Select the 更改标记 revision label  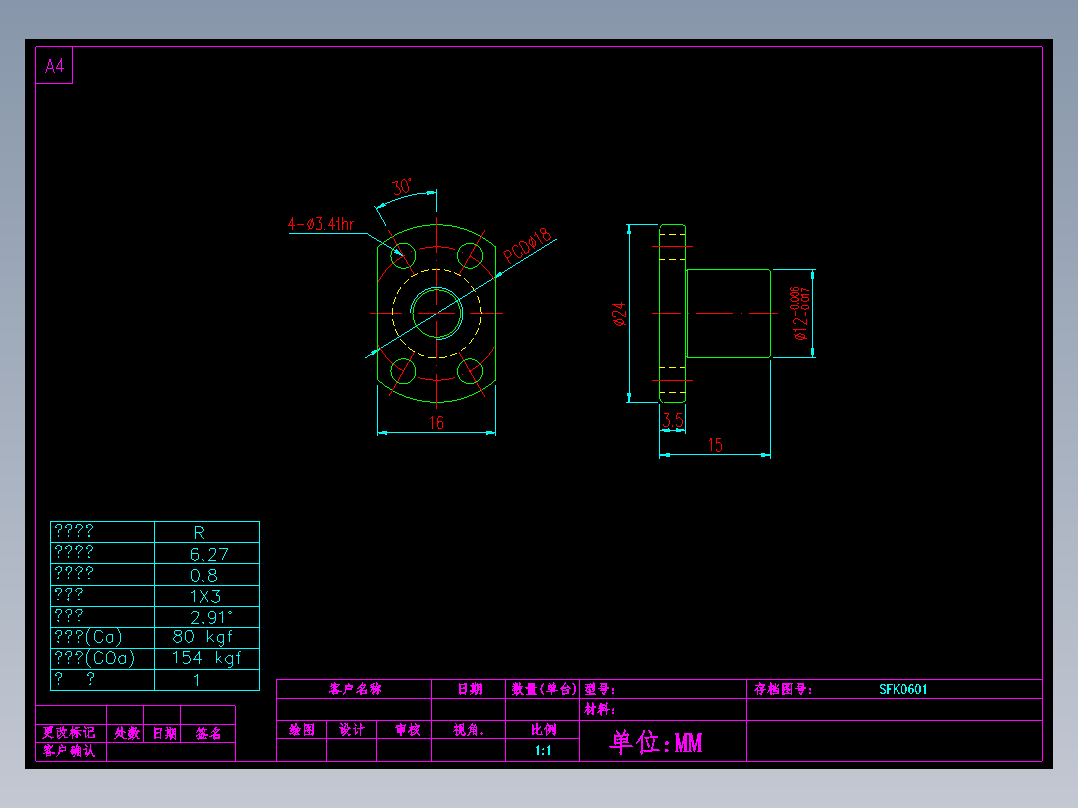pyautogui.click(x=69, y=733)
